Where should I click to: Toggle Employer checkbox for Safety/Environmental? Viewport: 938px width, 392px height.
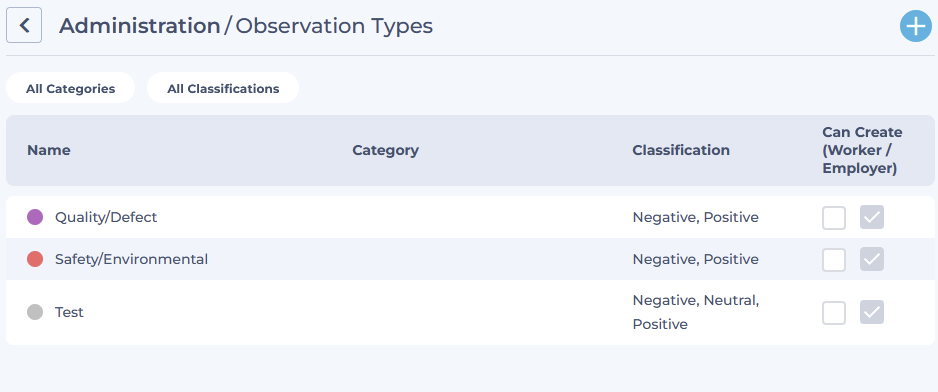click(x=872, y=259)
